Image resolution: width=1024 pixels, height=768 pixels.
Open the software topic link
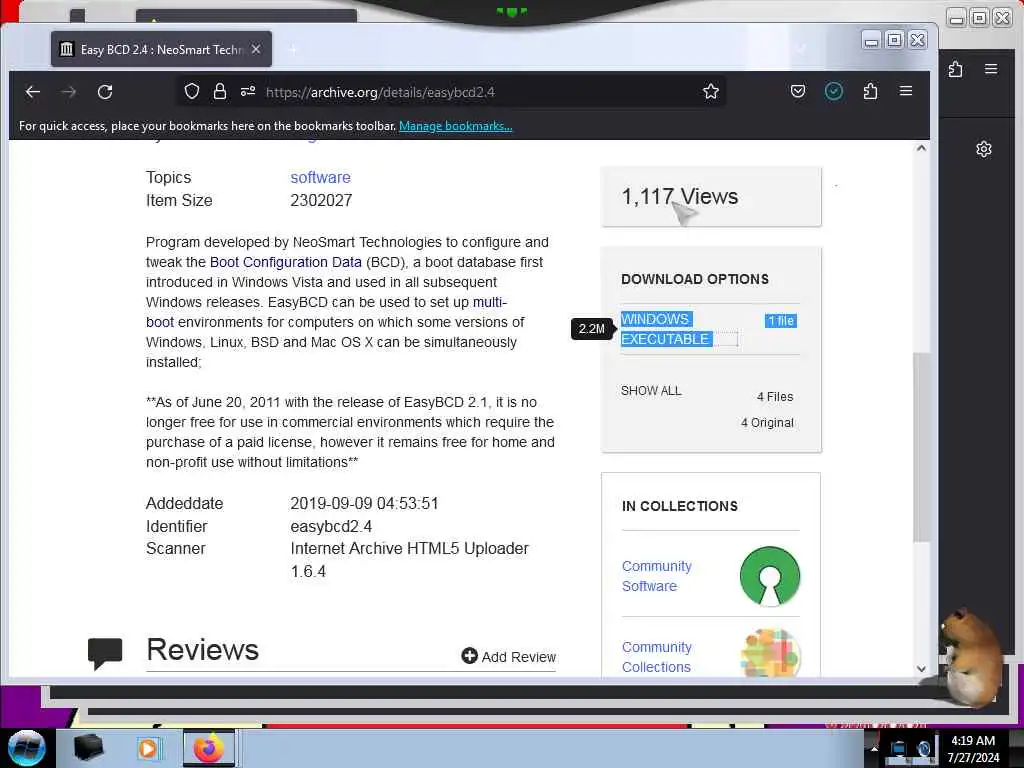coord(320,178)
